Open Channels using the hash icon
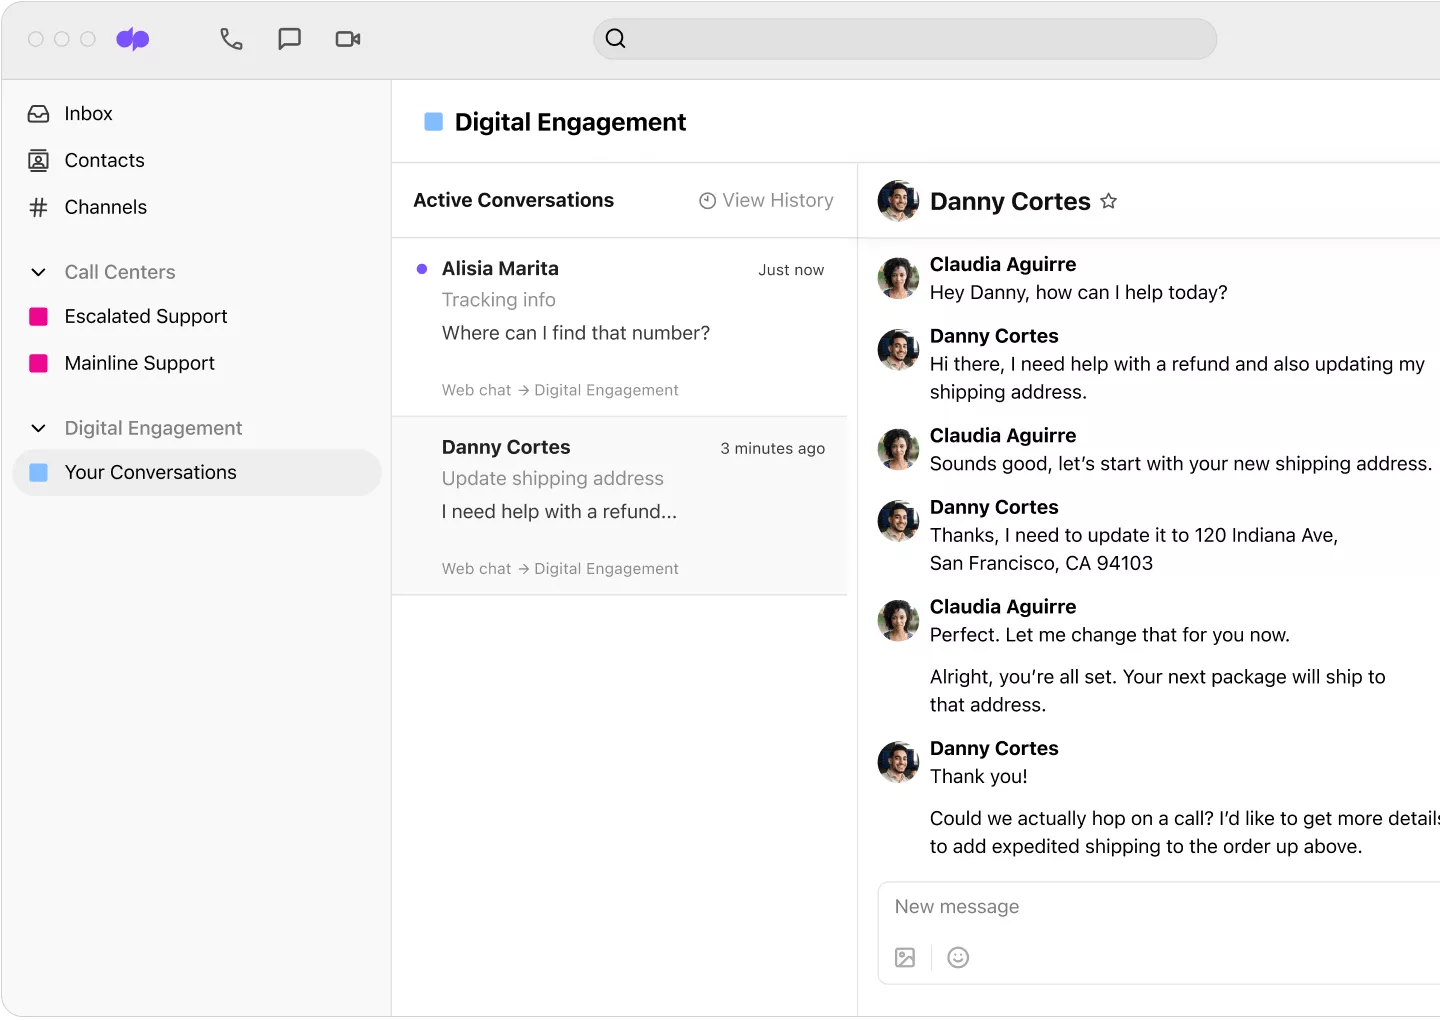Viewport: 1440px width, 1020px height. pos(38,207)
